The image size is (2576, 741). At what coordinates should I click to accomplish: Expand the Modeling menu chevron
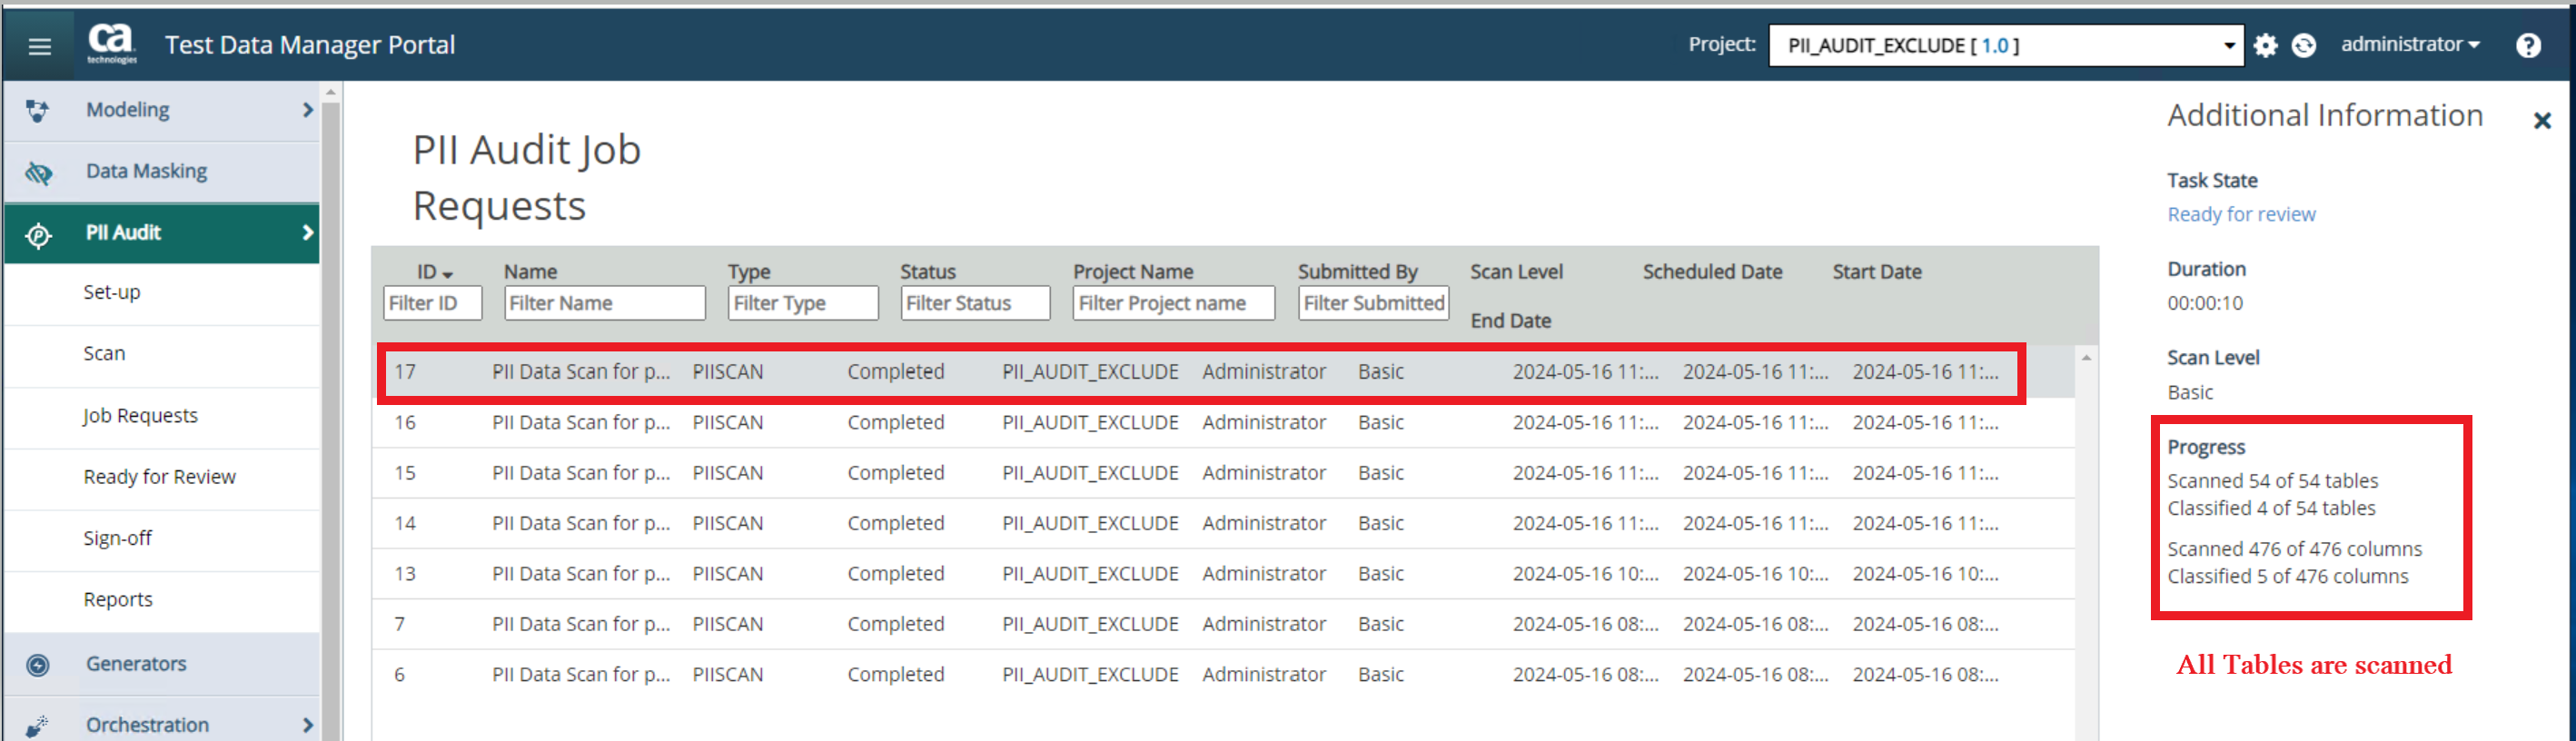[x=307, y=110]
